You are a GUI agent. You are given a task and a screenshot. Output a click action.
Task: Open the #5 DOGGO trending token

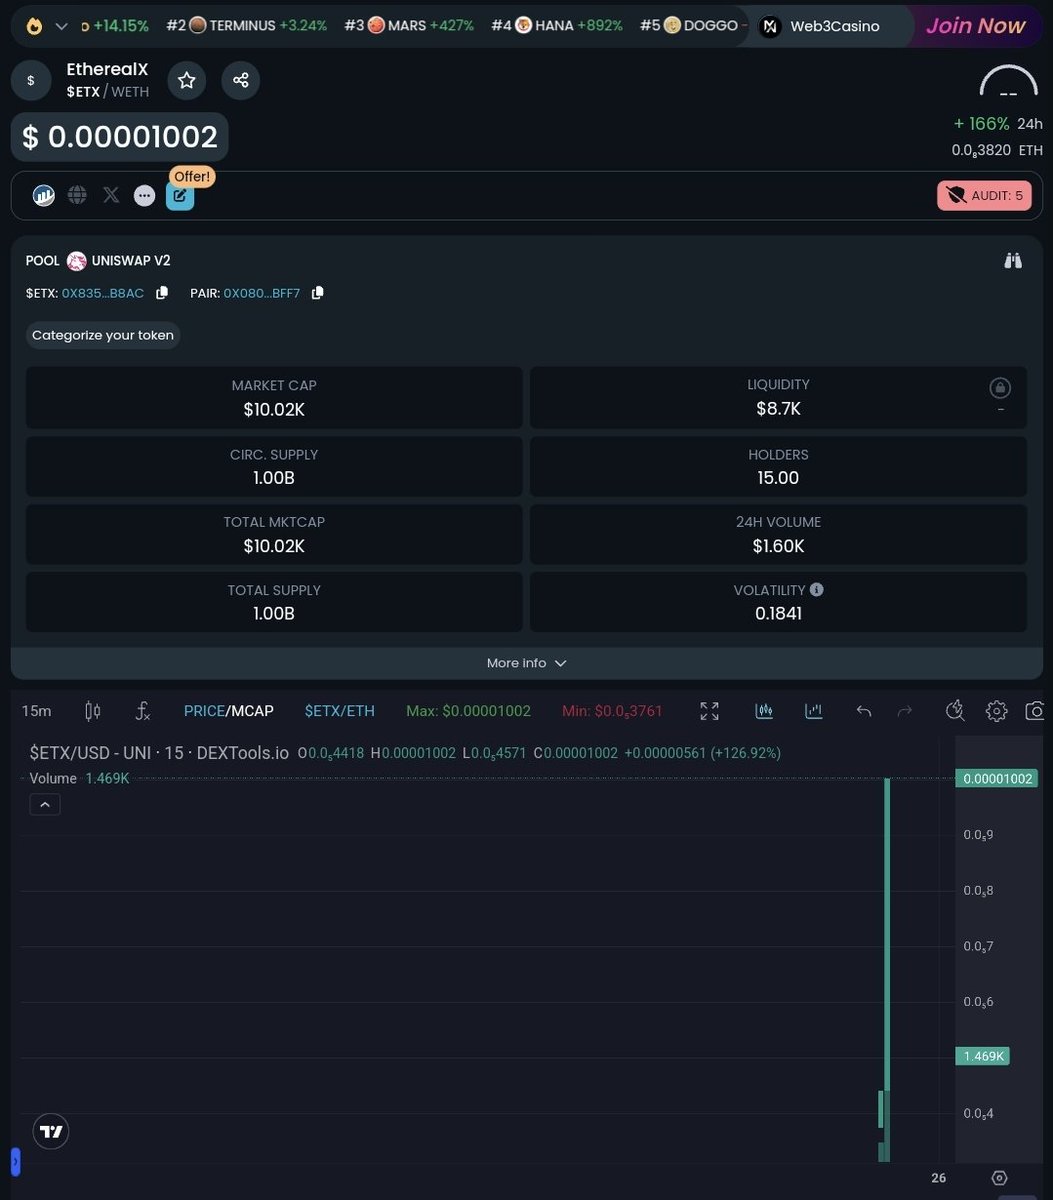coord(691,26)
